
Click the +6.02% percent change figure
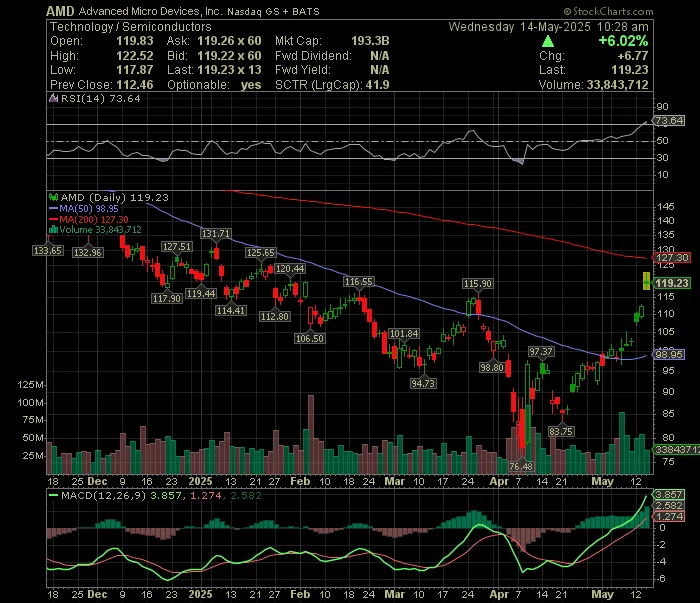point(623,41)
